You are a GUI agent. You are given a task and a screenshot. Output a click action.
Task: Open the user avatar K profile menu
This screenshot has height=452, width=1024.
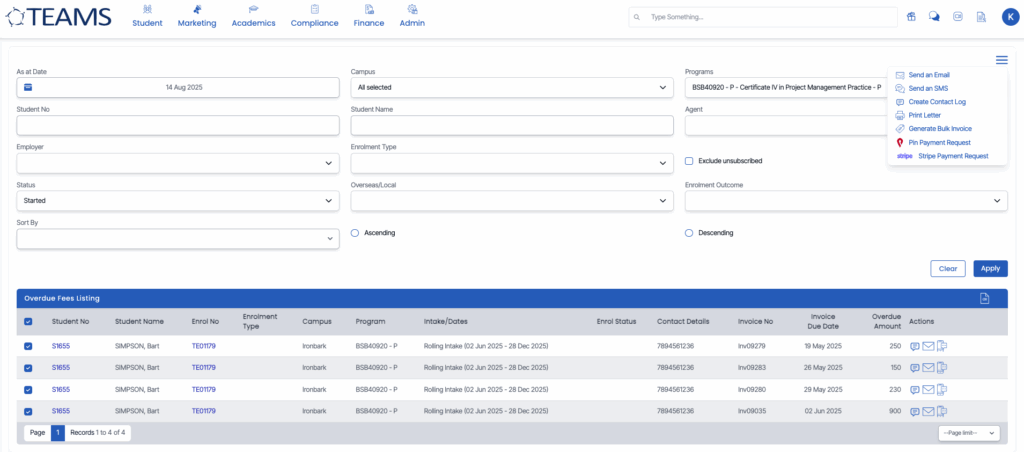1008,17
